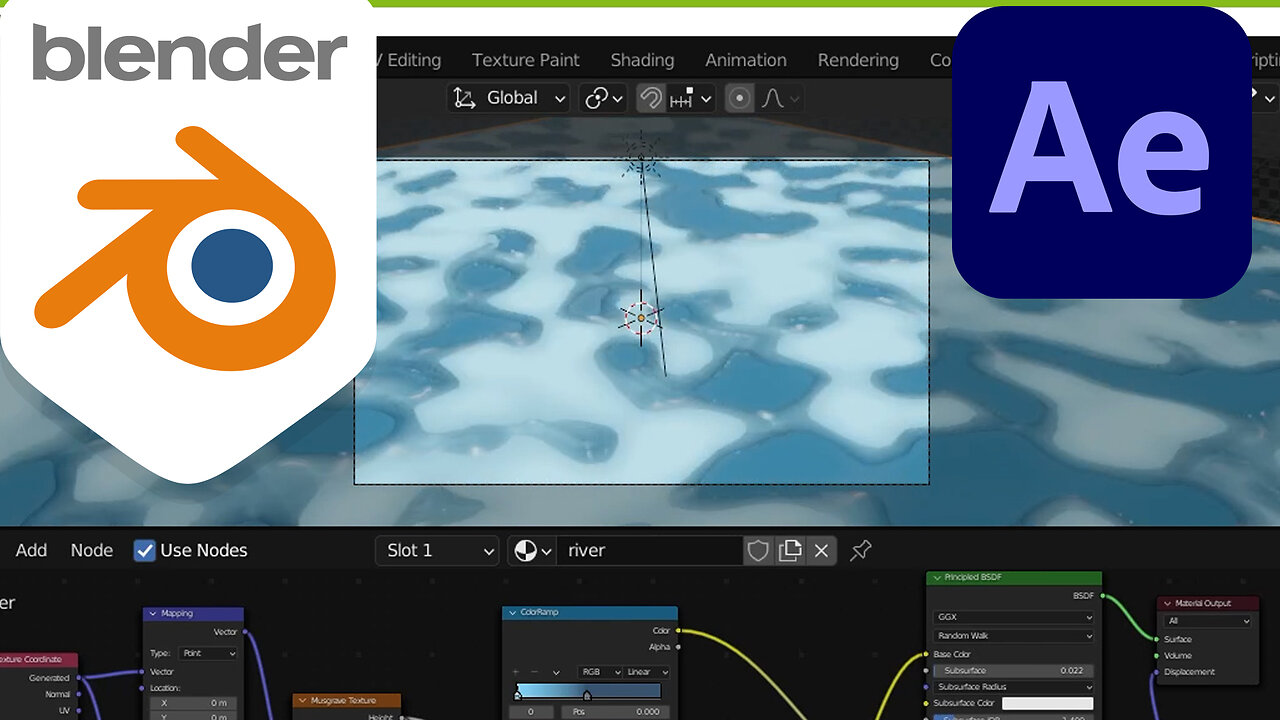
Task: Switch to the Rendering workspace tab
Action: 858,60
